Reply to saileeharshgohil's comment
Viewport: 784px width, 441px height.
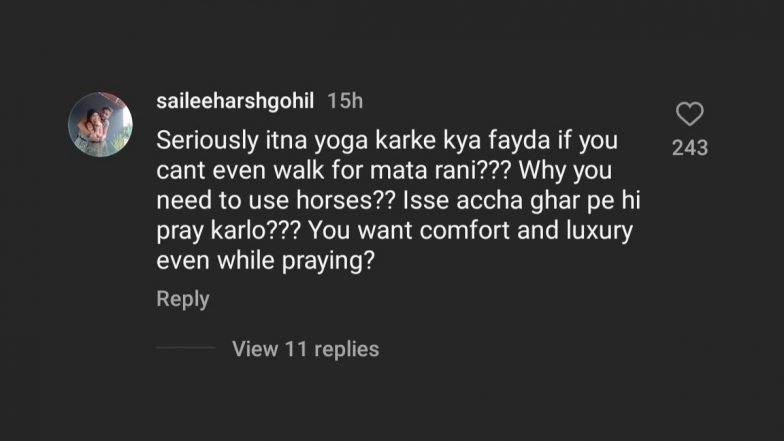click(x=183, y=299)
